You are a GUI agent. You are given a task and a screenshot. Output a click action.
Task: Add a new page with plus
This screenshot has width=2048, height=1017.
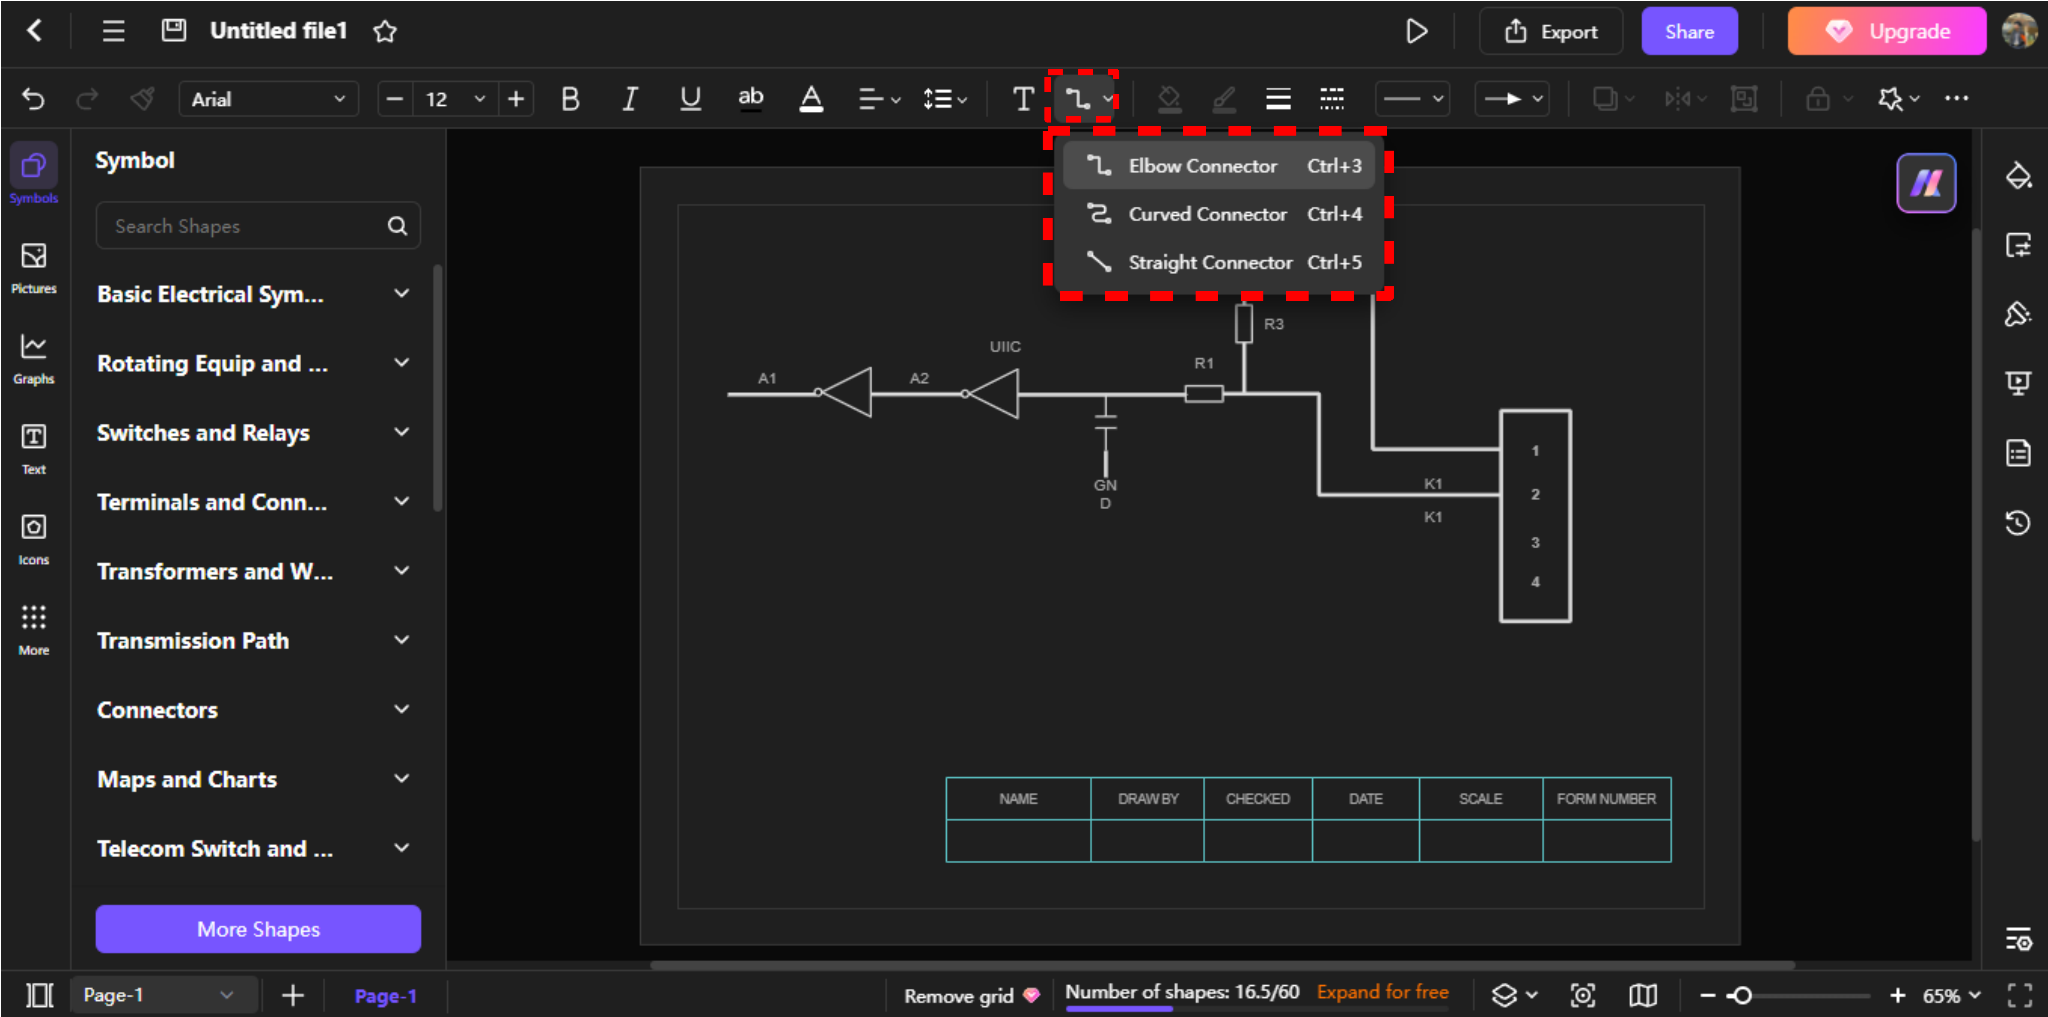pyautogui.click(x=293, y=995)
